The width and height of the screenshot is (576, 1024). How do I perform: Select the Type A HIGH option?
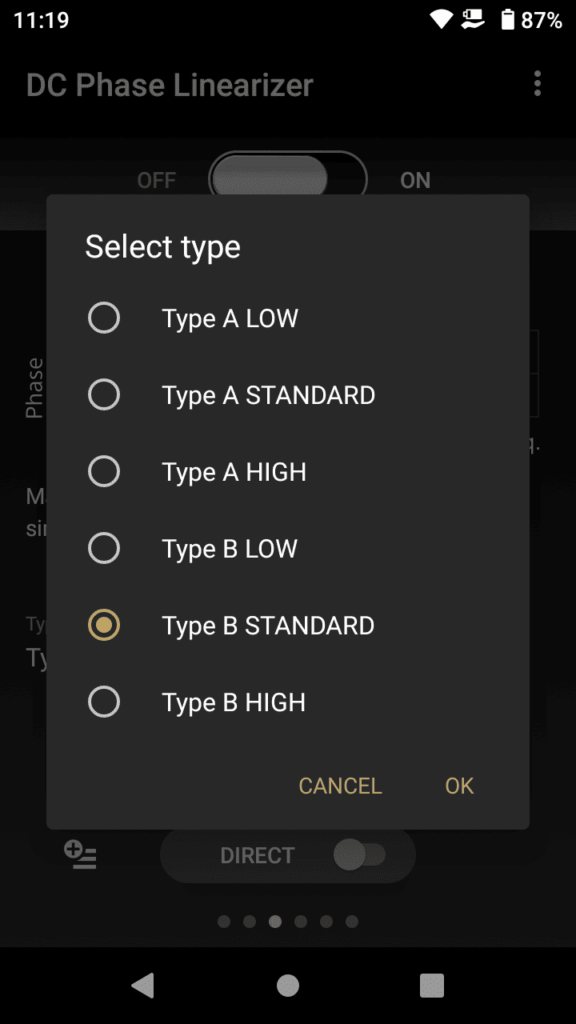[x=104, y=471]
